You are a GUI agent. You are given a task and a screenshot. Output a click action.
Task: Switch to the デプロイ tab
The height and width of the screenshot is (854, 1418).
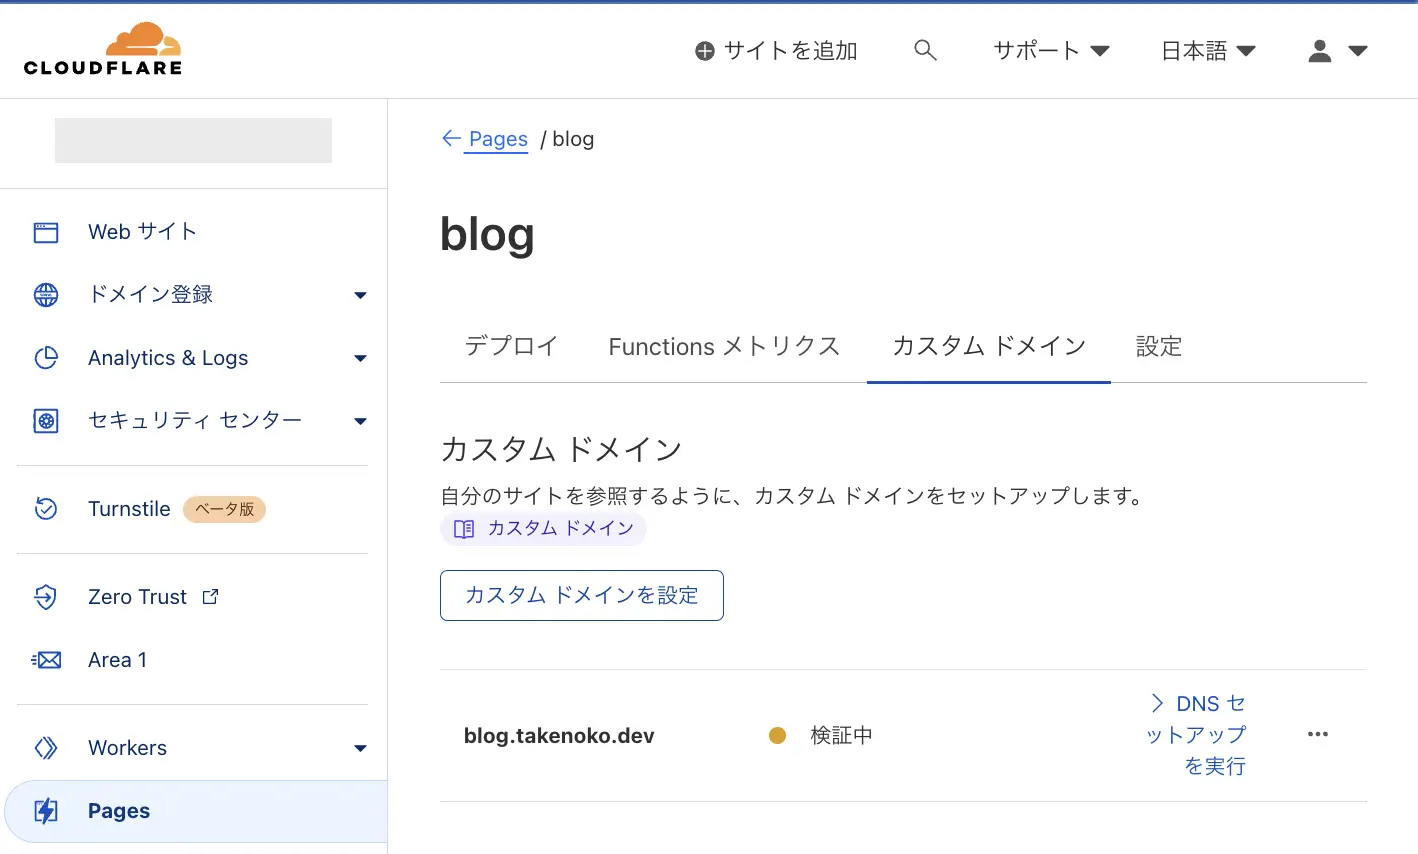tap(510, 346)
